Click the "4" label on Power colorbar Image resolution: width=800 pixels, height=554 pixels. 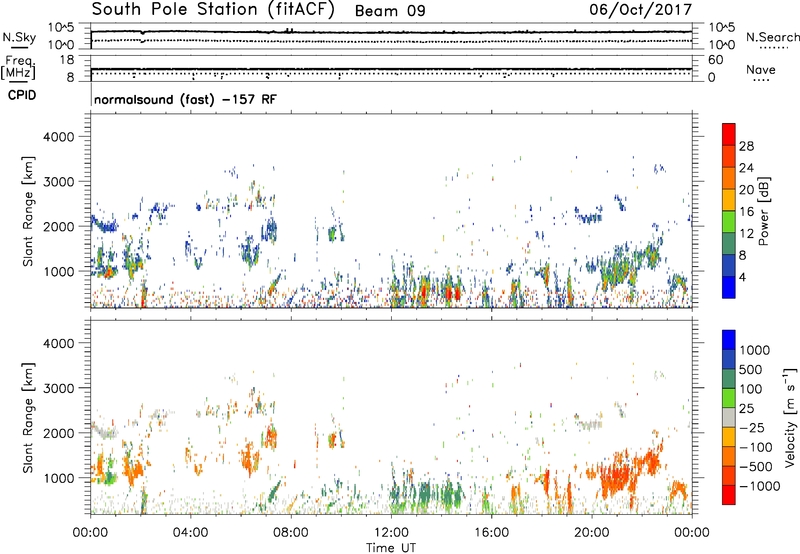point(743,277)
